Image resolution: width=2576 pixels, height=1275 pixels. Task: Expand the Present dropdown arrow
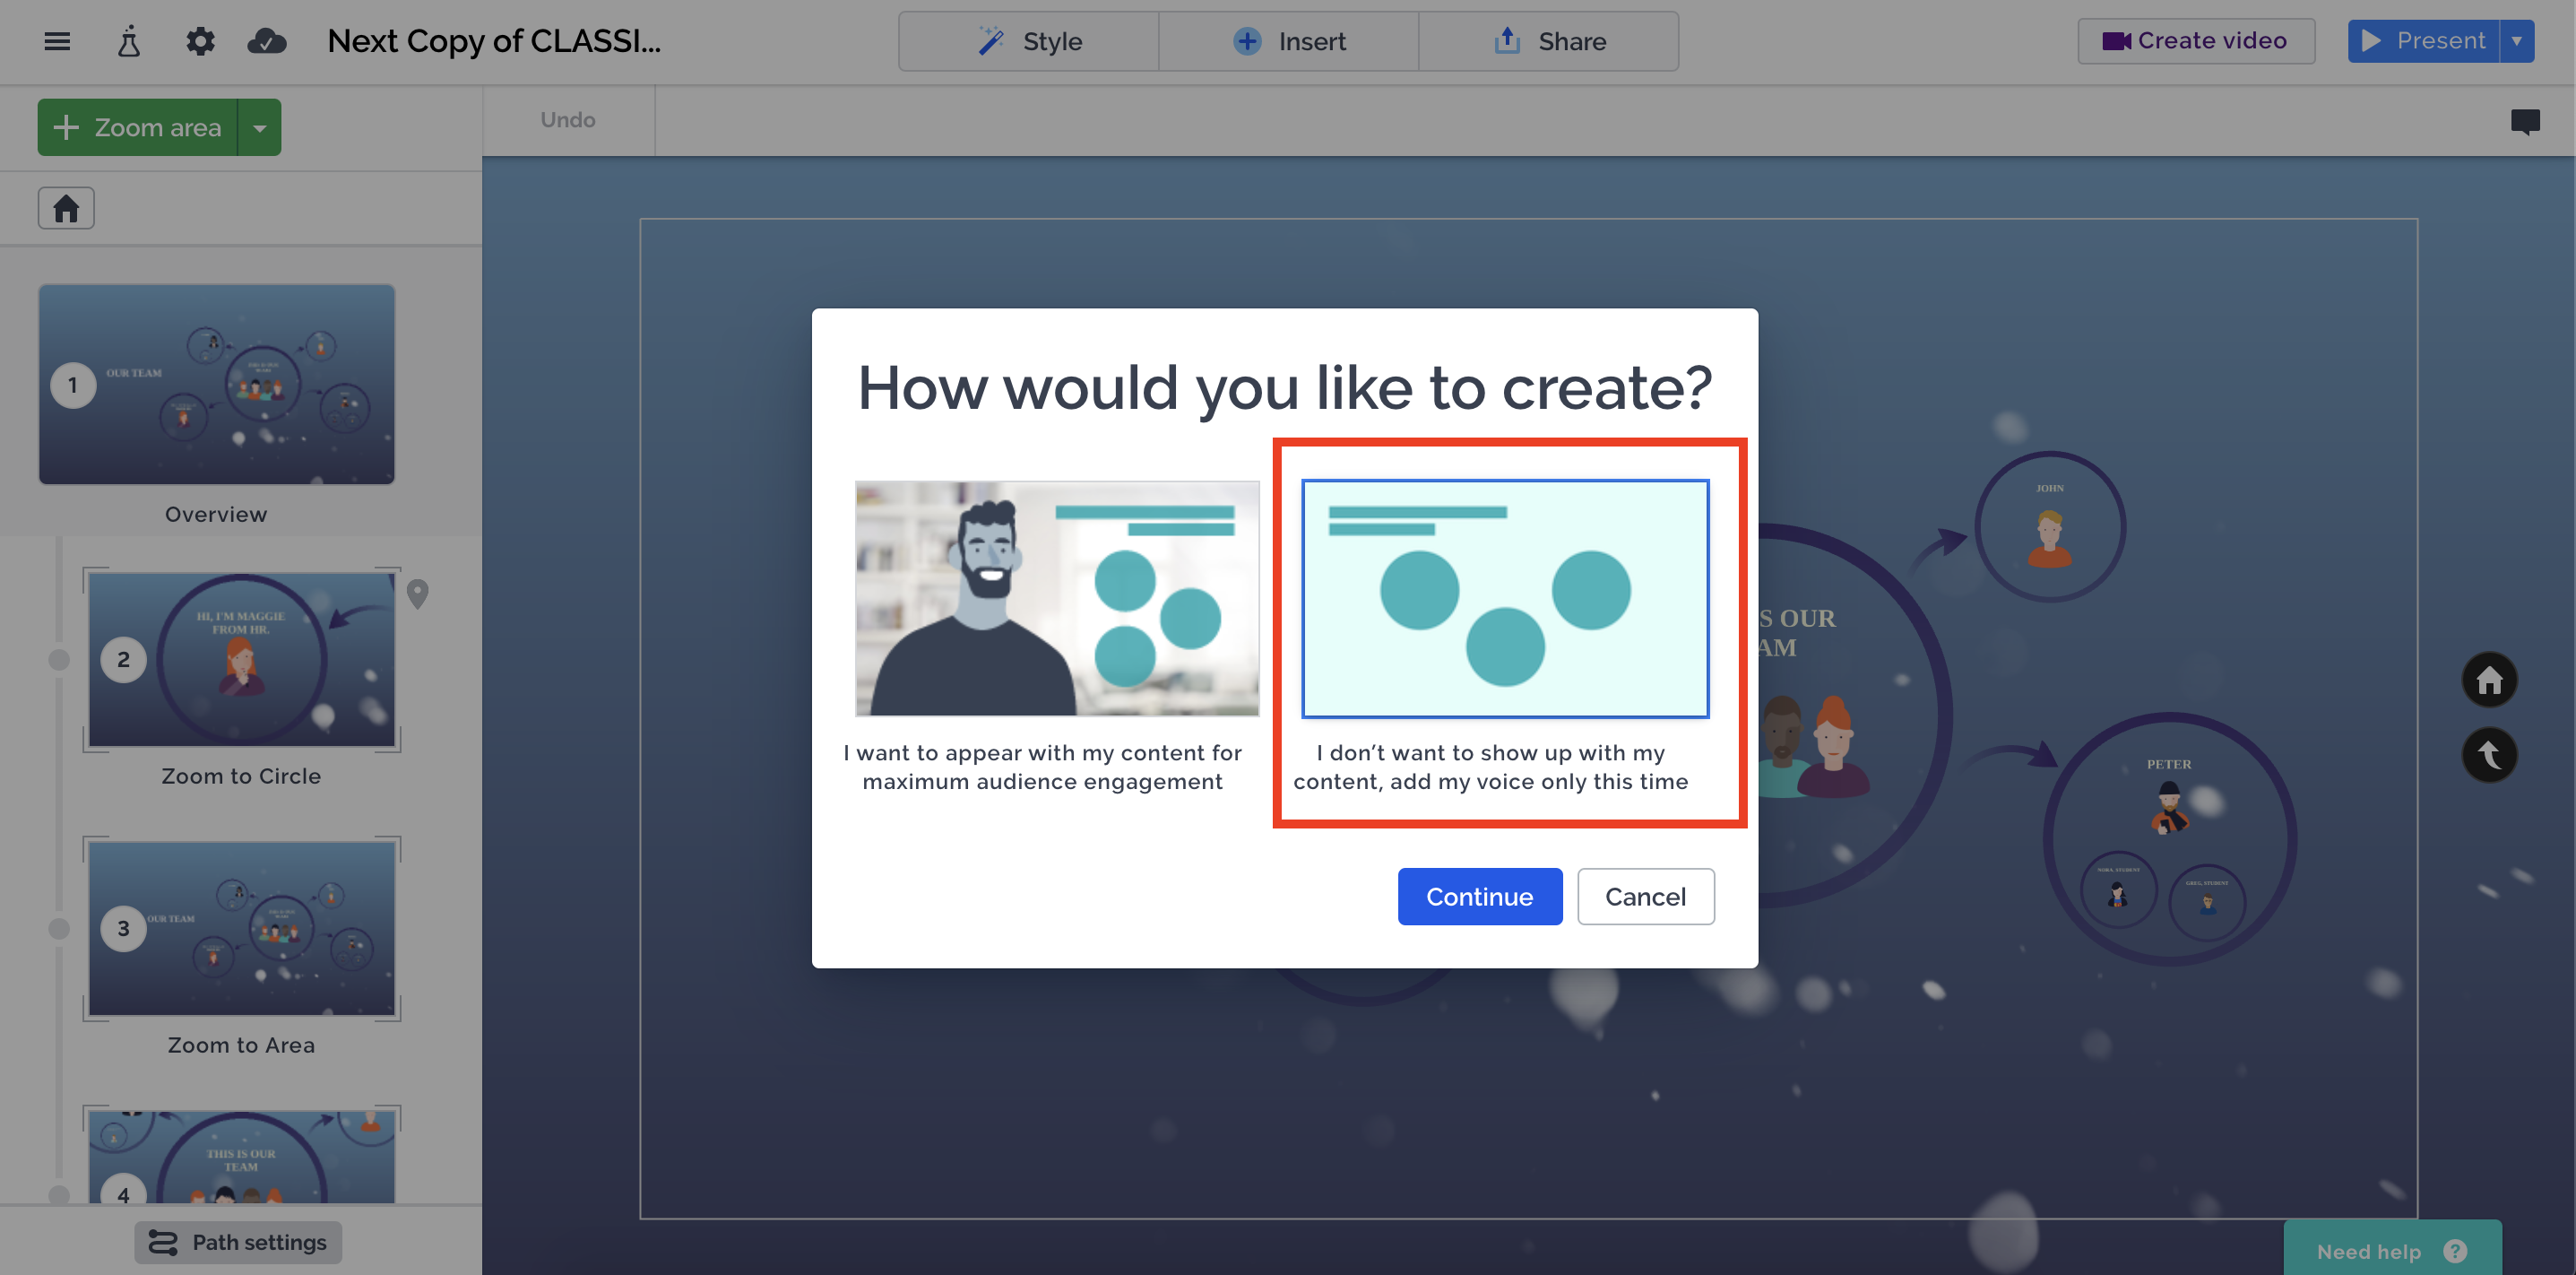coord(2517,41)
